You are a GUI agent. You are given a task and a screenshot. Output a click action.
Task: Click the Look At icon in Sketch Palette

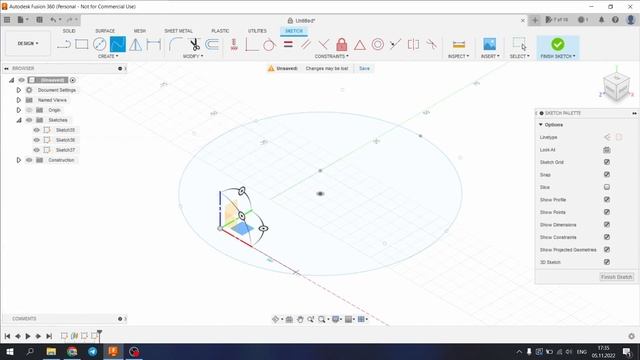click(607, 150)
